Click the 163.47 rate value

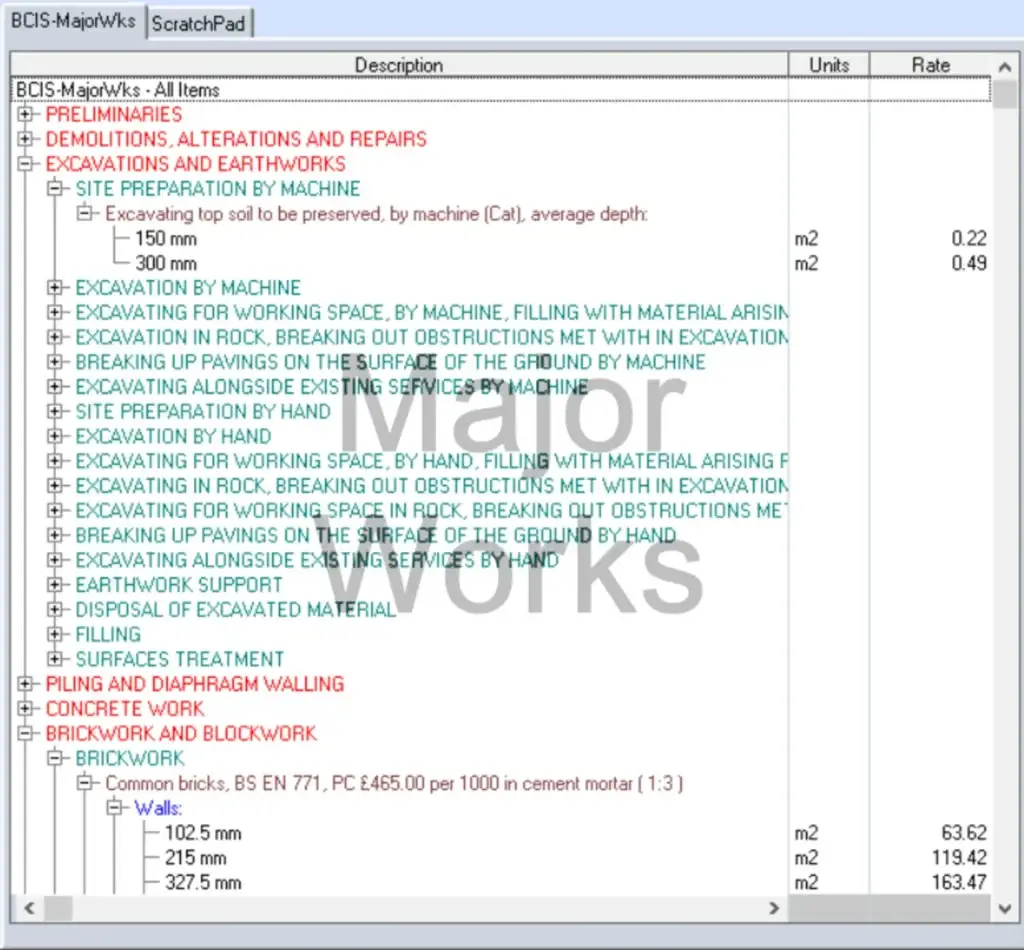click(959, 882)
